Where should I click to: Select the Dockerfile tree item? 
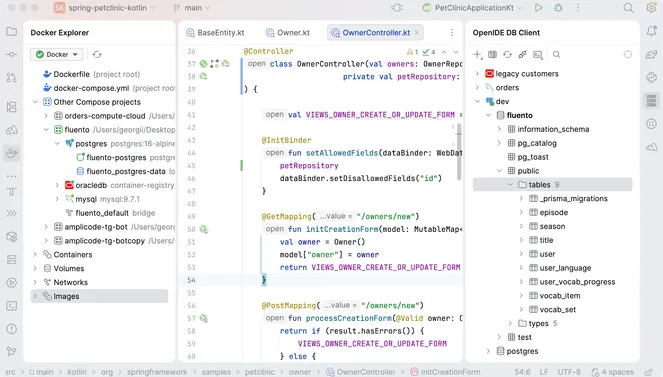(92, 74)
